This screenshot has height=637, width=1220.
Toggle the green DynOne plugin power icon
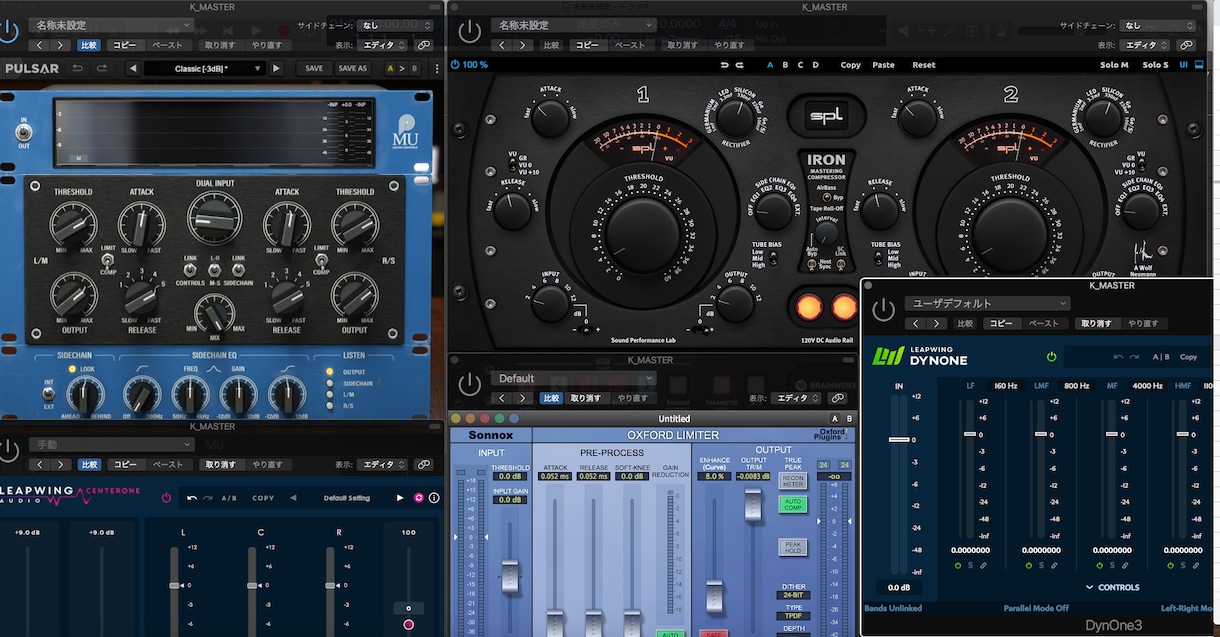(x=1051, y=356)
